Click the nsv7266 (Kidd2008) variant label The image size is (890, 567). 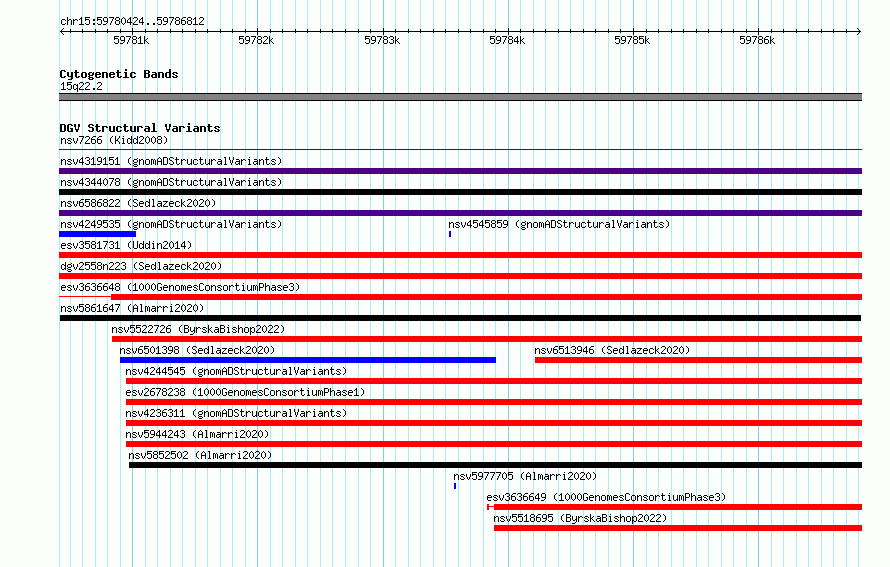114,140
